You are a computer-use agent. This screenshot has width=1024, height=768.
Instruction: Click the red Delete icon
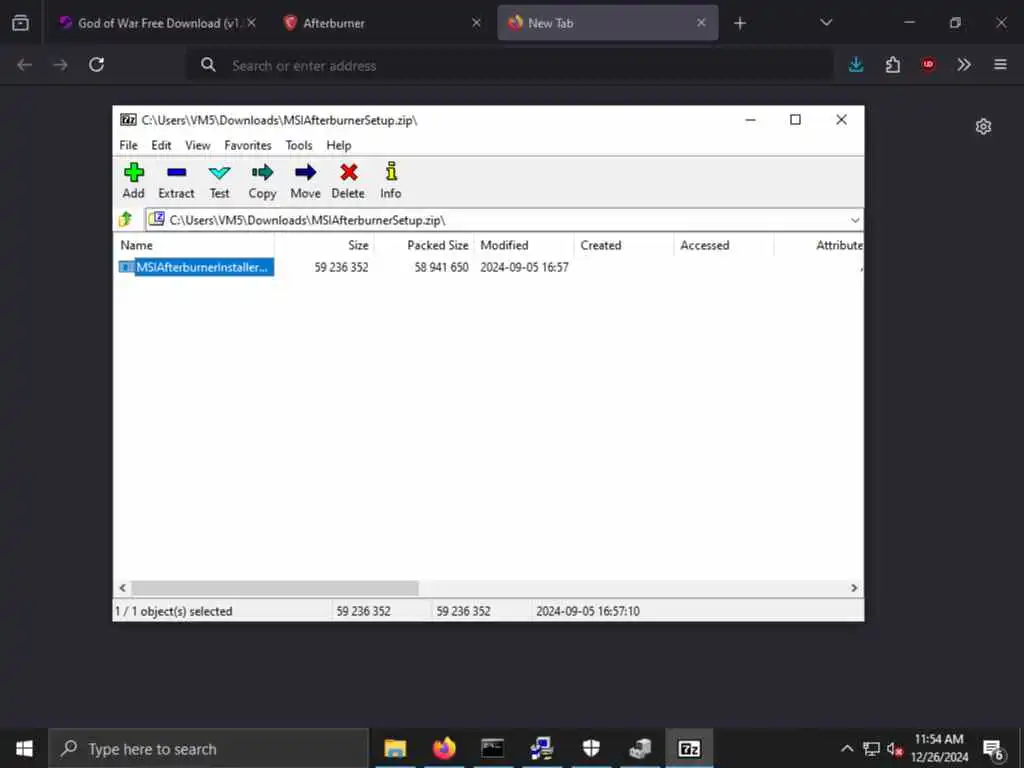[348, 180]
